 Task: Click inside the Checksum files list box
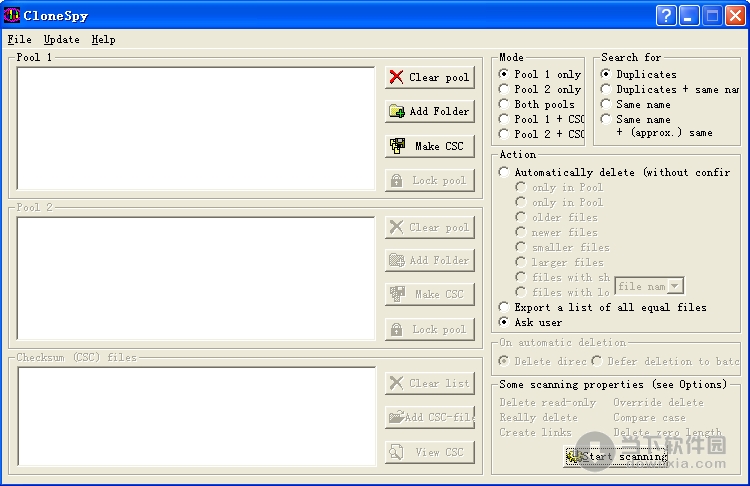pos(196,416)
